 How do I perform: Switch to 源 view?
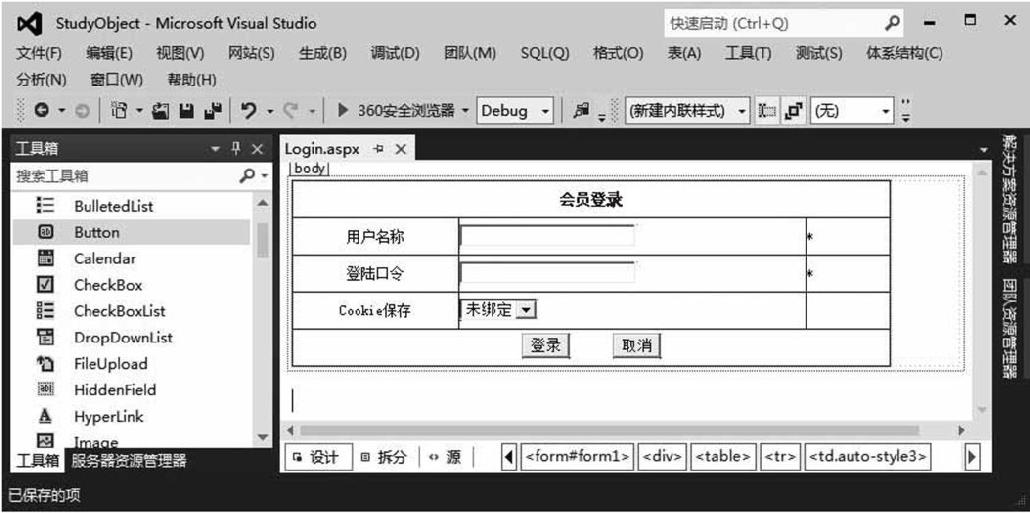[x=445, y=457]
